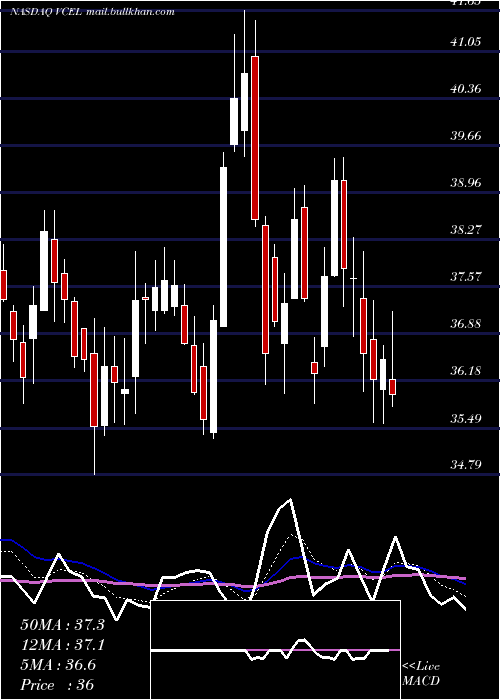Image resolution: width=500 pixels, height=700 pixels.
Task: Click the NASDAQ VCEL chart title
Action: (x=92, y=12)
